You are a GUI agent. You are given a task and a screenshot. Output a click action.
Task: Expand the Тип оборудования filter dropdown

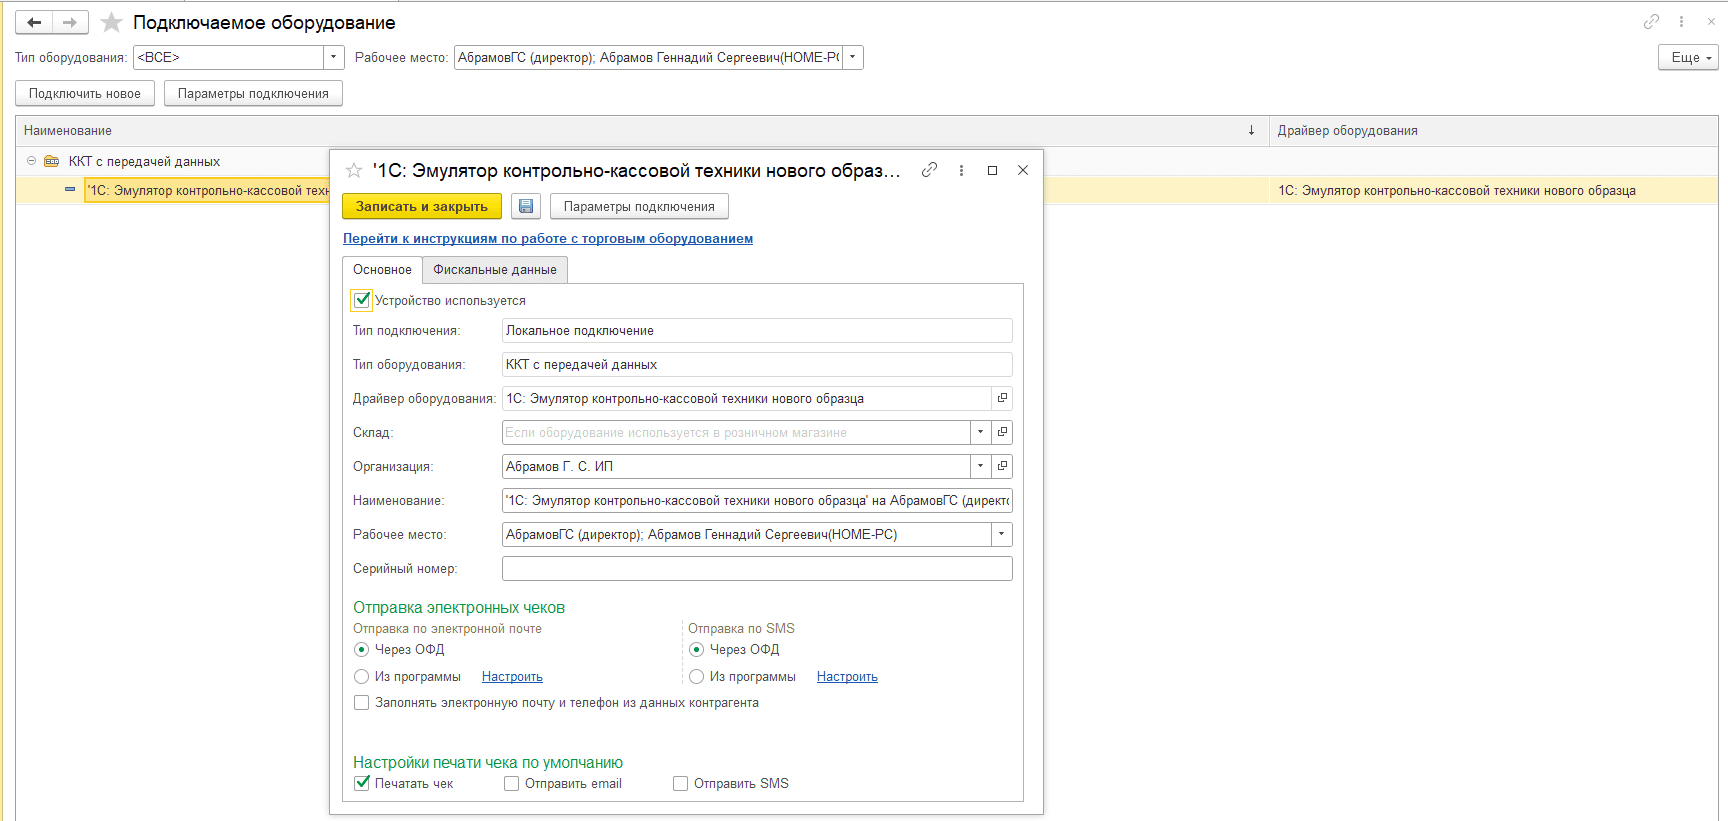pyautogui.click(x=334, y=58)
